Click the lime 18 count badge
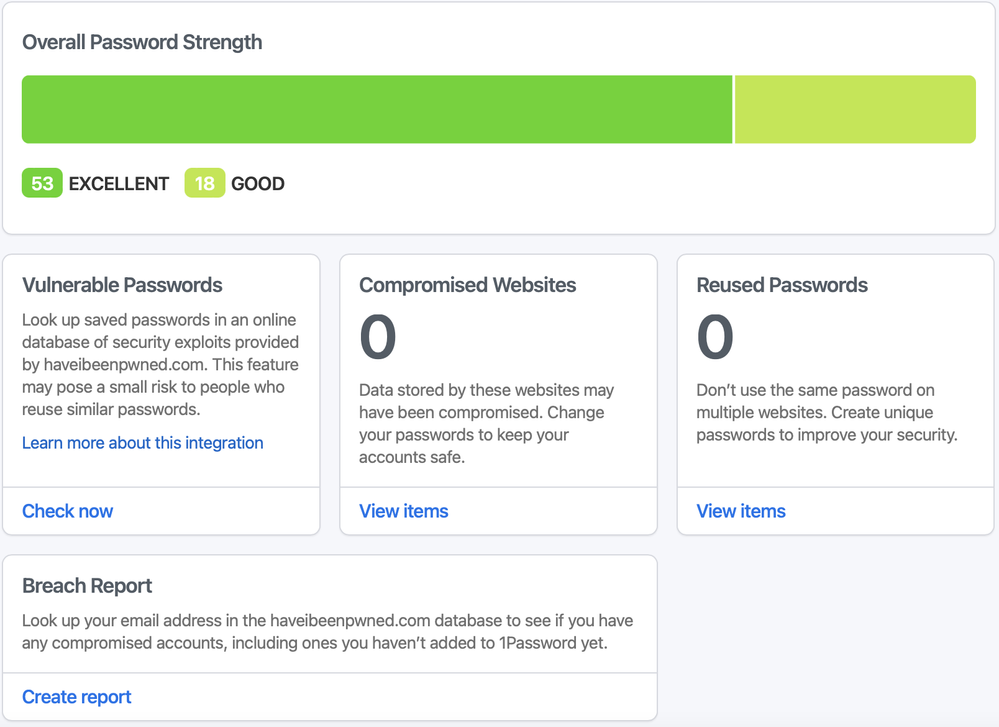This screenshot has width=999, height=727. point(204,183)
